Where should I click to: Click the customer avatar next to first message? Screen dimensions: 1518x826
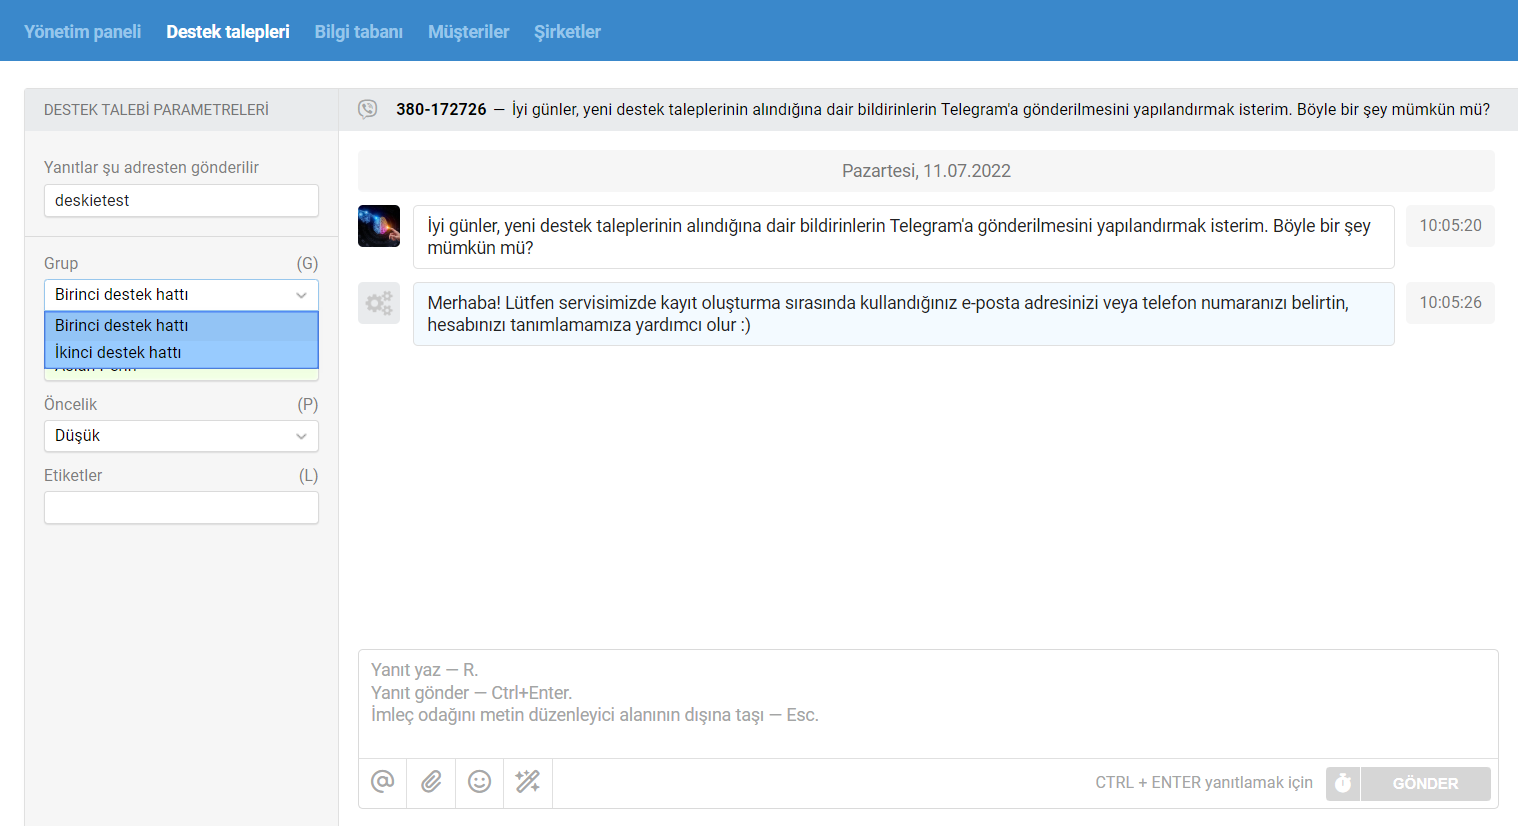pyautogui.click(x=379, y=226)
